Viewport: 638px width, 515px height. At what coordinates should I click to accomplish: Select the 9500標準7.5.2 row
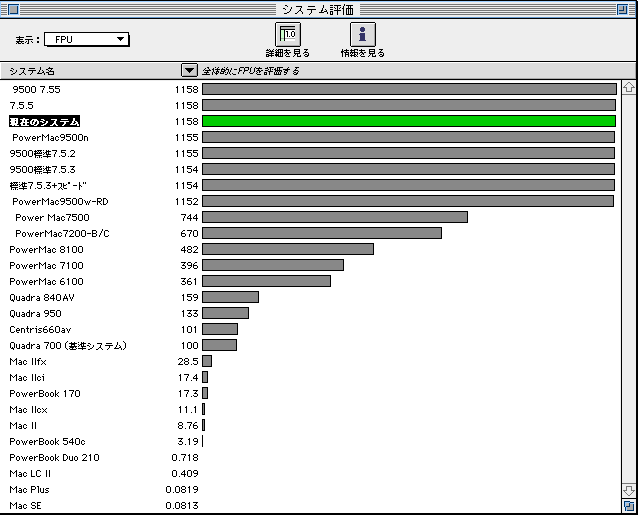coord(309,153)
